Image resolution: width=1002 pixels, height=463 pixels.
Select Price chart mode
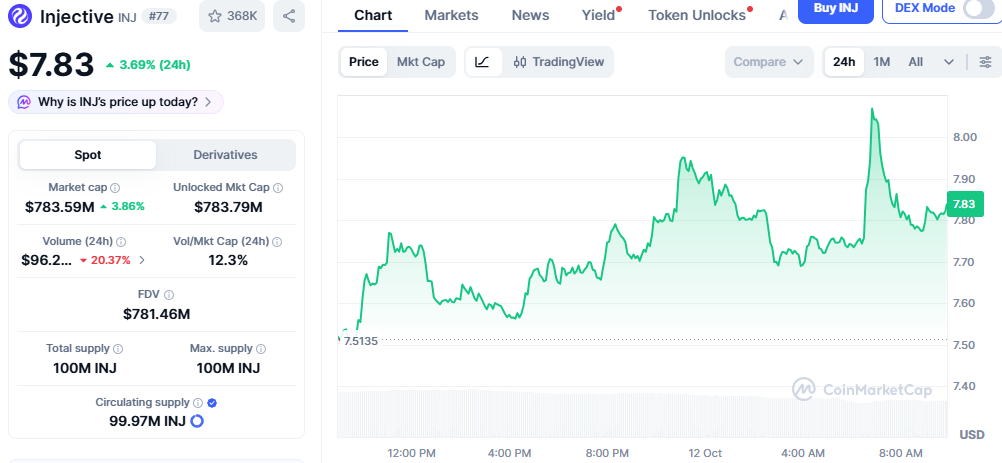click(x=364, y=62)
